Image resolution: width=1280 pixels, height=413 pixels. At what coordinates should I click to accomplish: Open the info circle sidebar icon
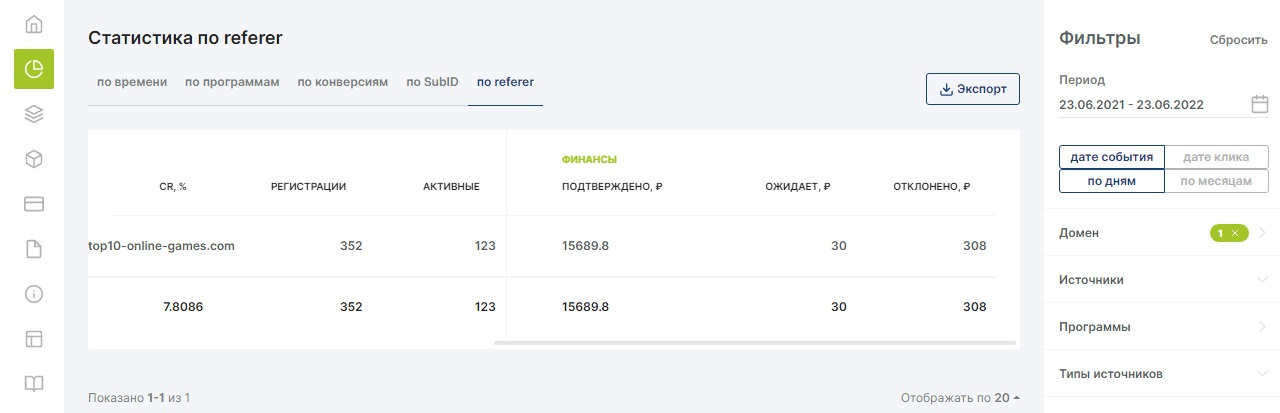[x=34, y=294]
